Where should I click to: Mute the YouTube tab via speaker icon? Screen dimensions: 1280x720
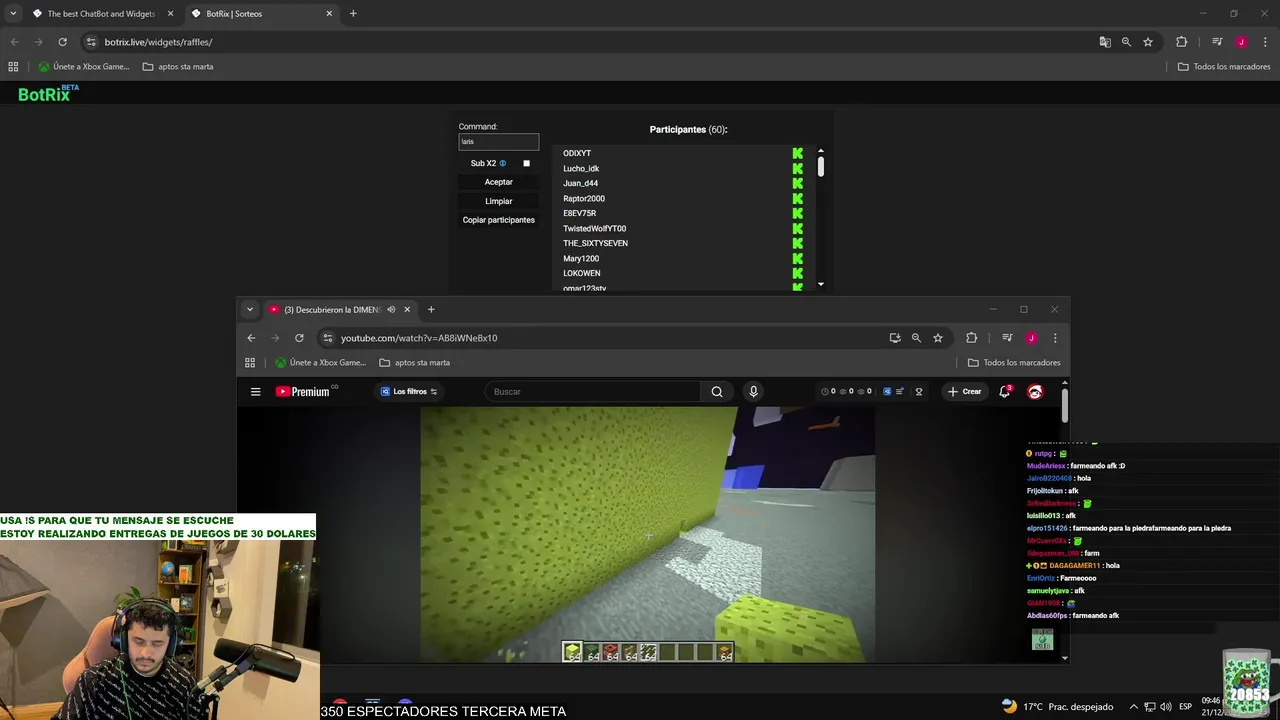391,310
